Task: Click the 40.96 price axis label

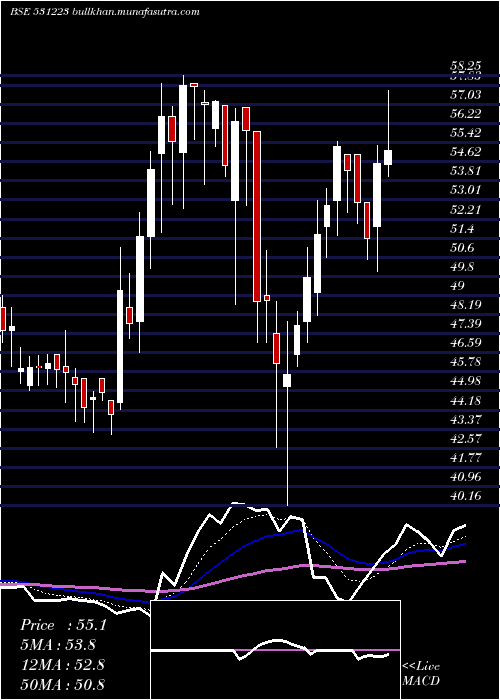Action: 466,477
